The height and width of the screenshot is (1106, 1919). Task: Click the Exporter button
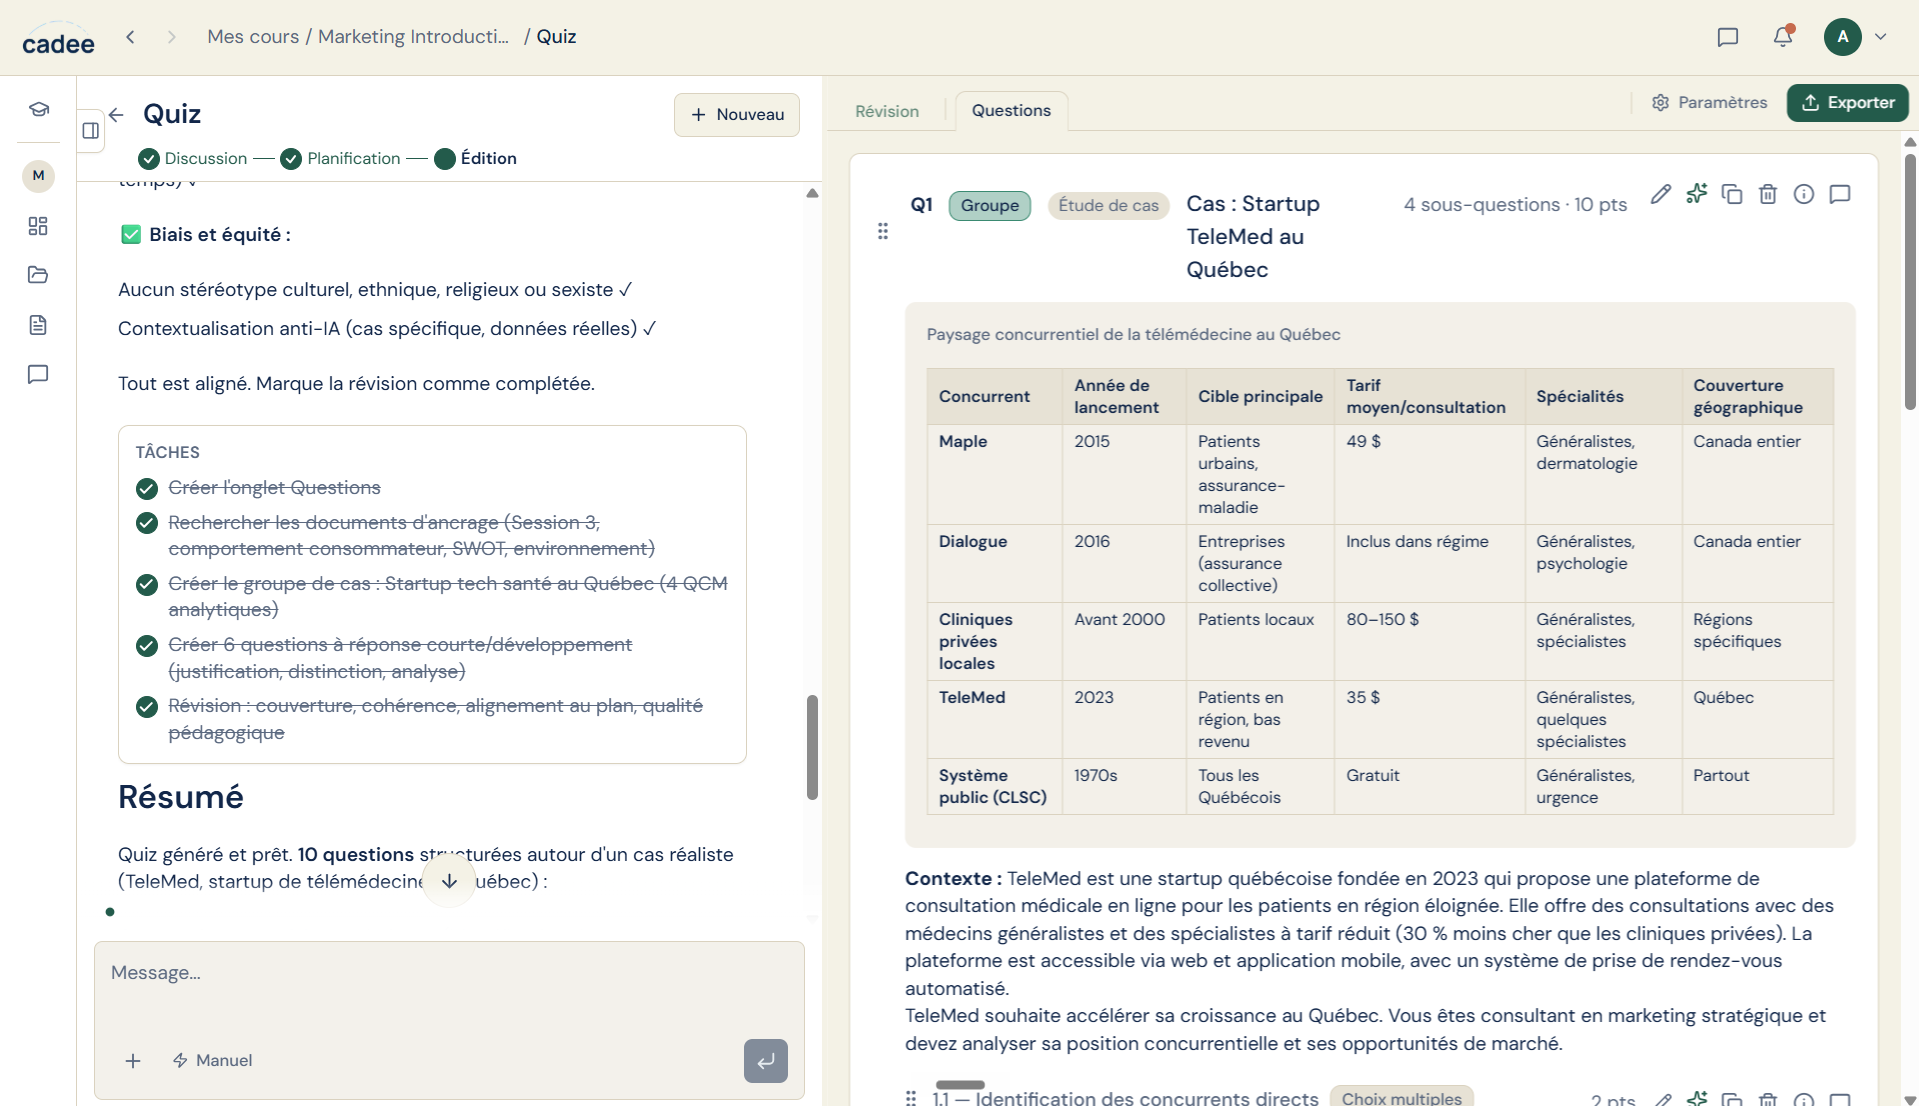pos(1848,102)
